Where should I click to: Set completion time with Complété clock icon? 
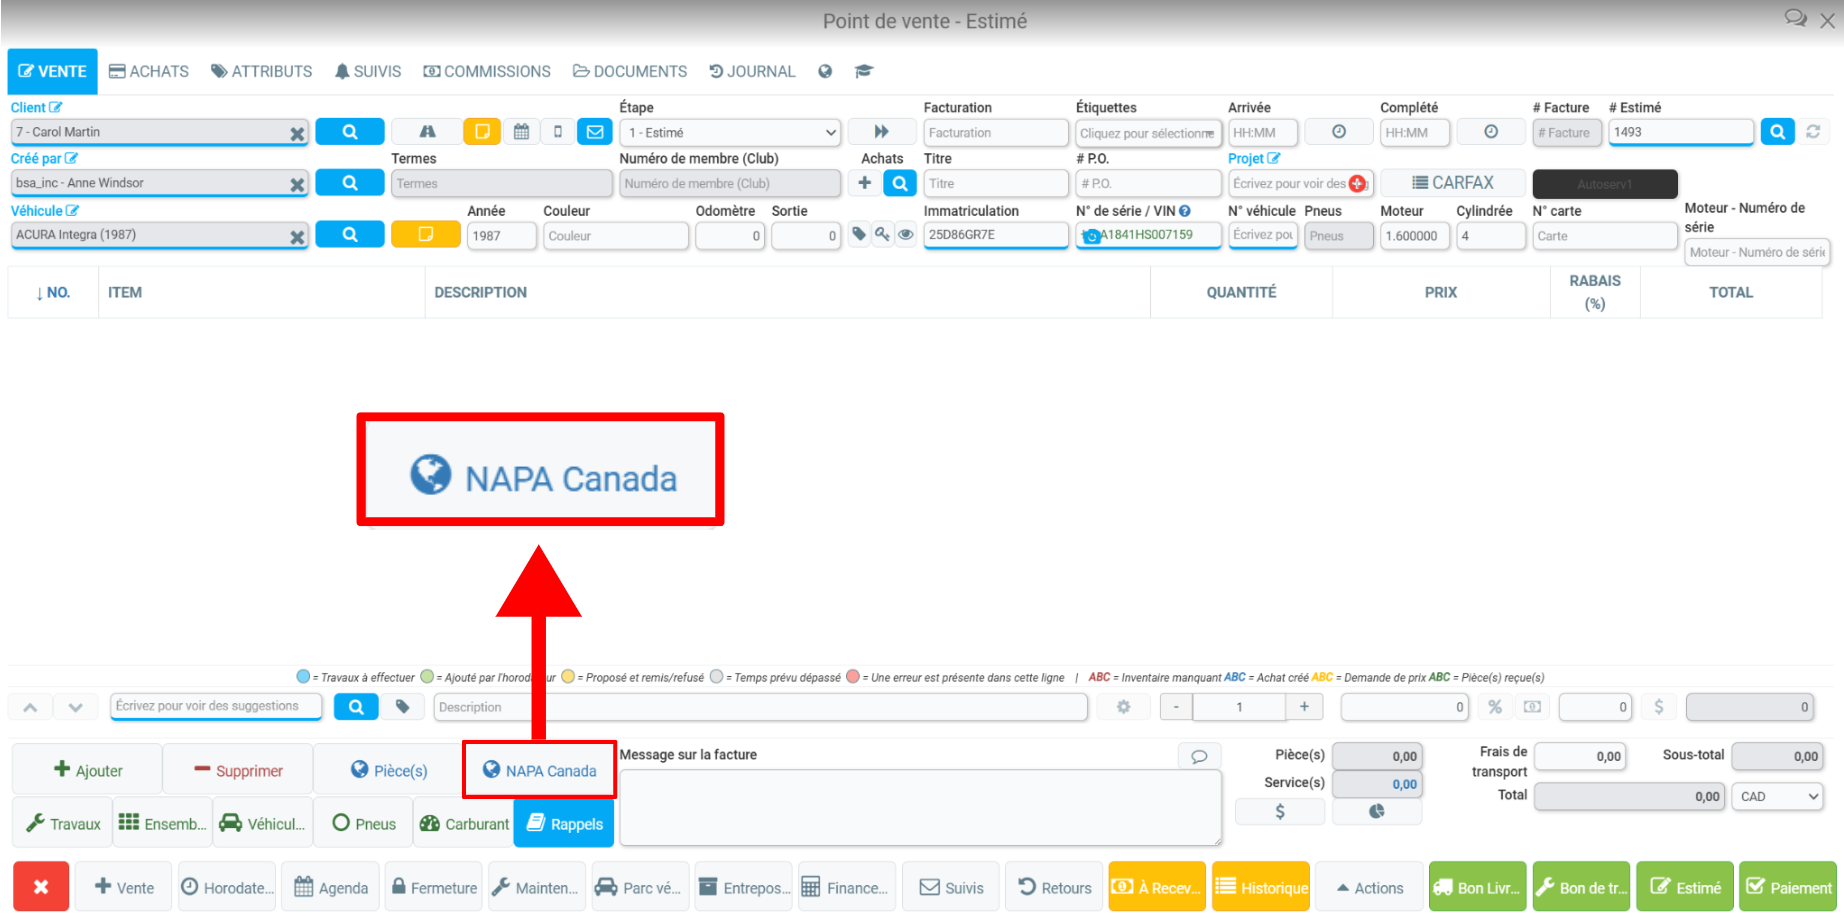(x=1491, y=132)
